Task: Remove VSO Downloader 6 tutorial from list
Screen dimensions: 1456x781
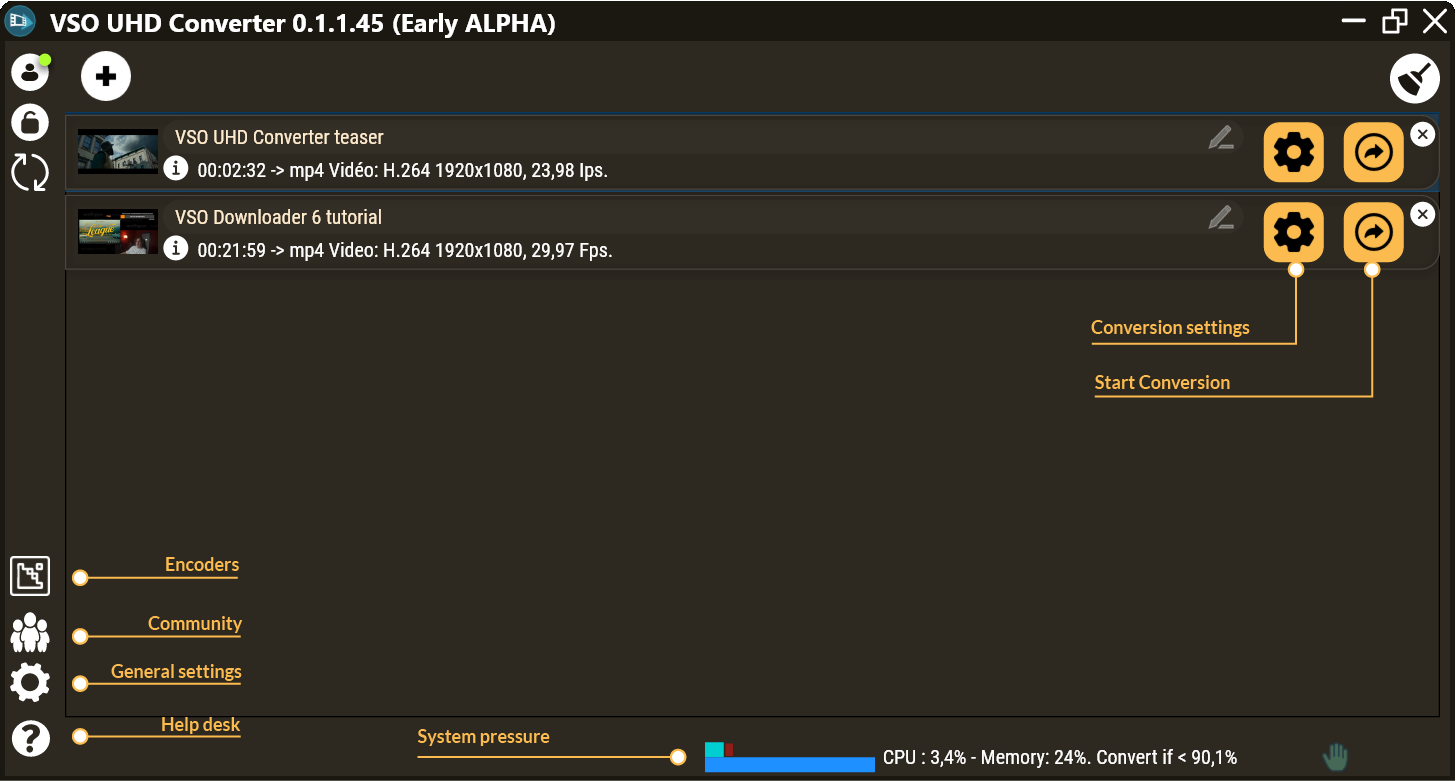Action: pyautogui.click(x=1422, y=214)
